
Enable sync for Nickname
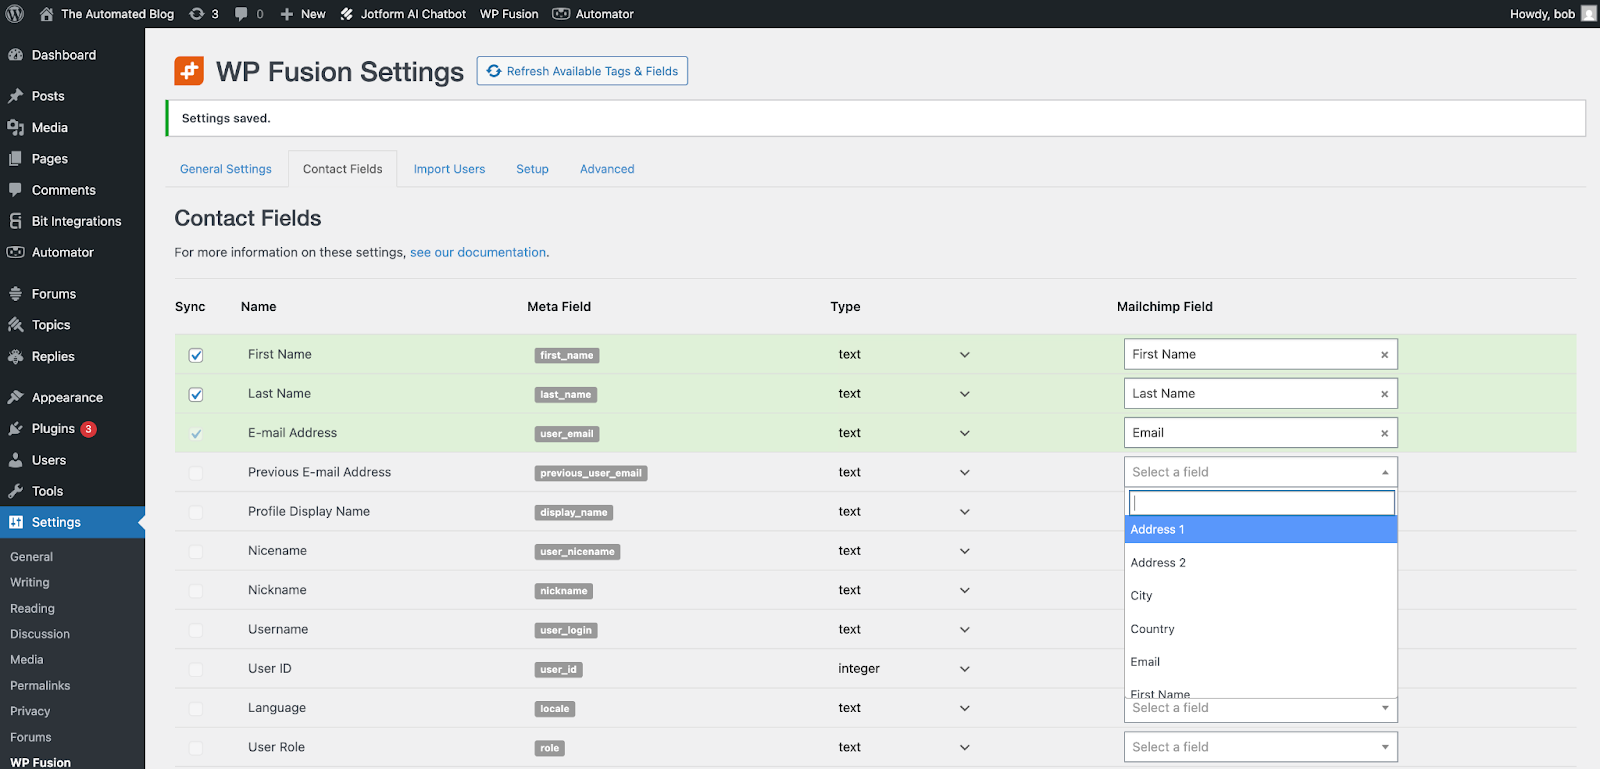point(196,591)
